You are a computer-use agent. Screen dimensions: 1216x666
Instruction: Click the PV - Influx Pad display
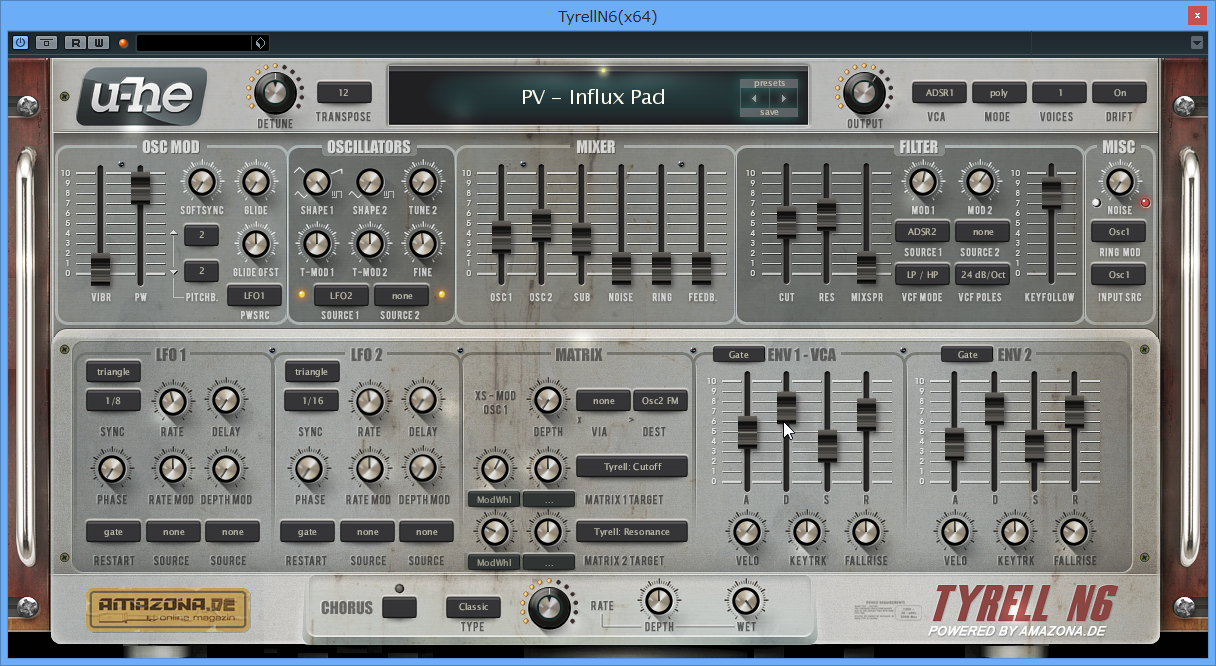(x=593, y=97)
